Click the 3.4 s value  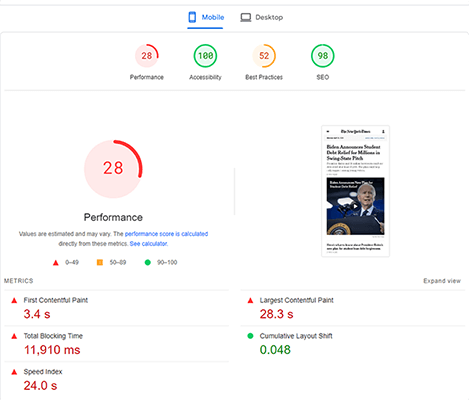click(x=37, y=314)
